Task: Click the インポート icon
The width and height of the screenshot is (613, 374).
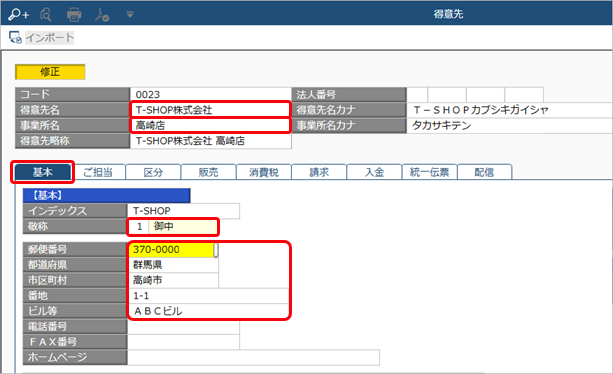Action: coord(15,38)
